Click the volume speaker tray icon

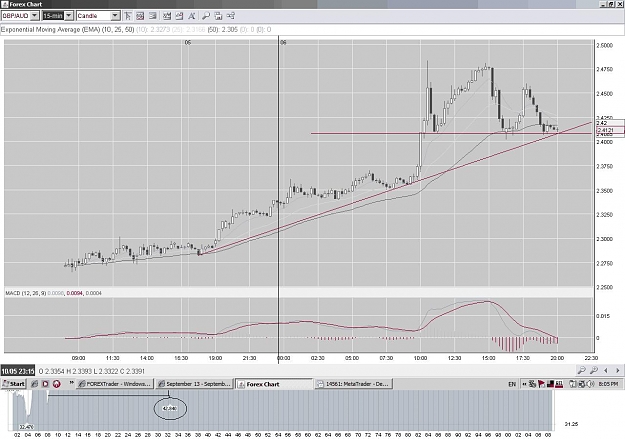(590, 384)
